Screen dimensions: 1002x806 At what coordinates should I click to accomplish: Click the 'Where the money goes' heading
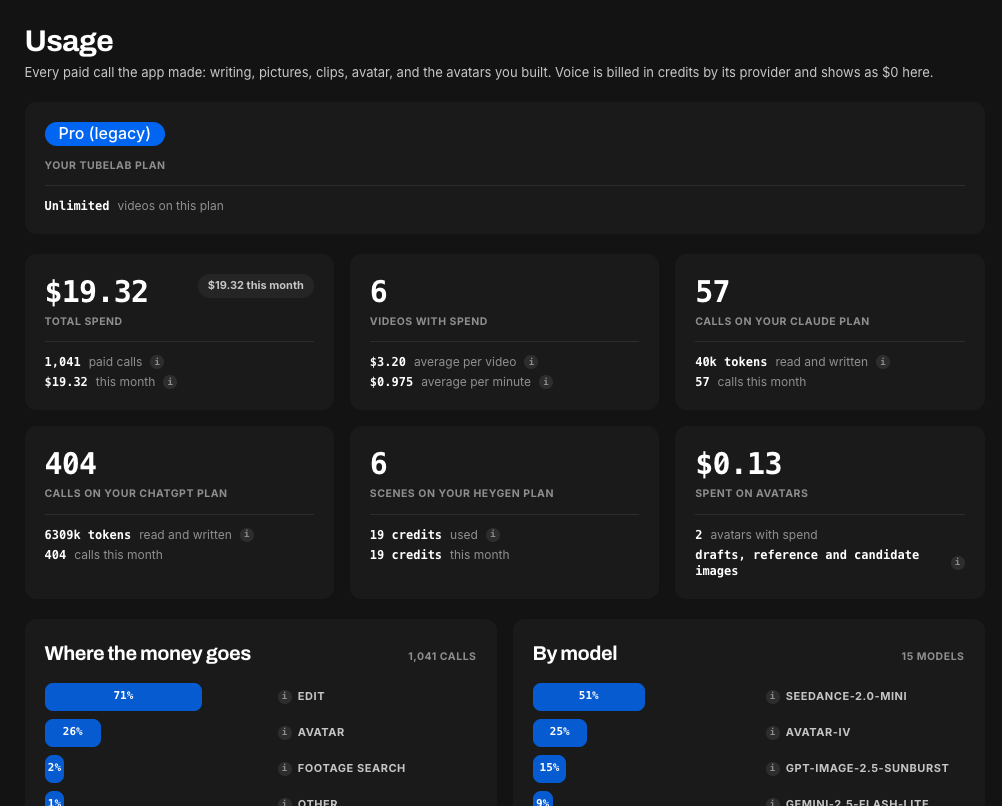click(x=148, y=654)
